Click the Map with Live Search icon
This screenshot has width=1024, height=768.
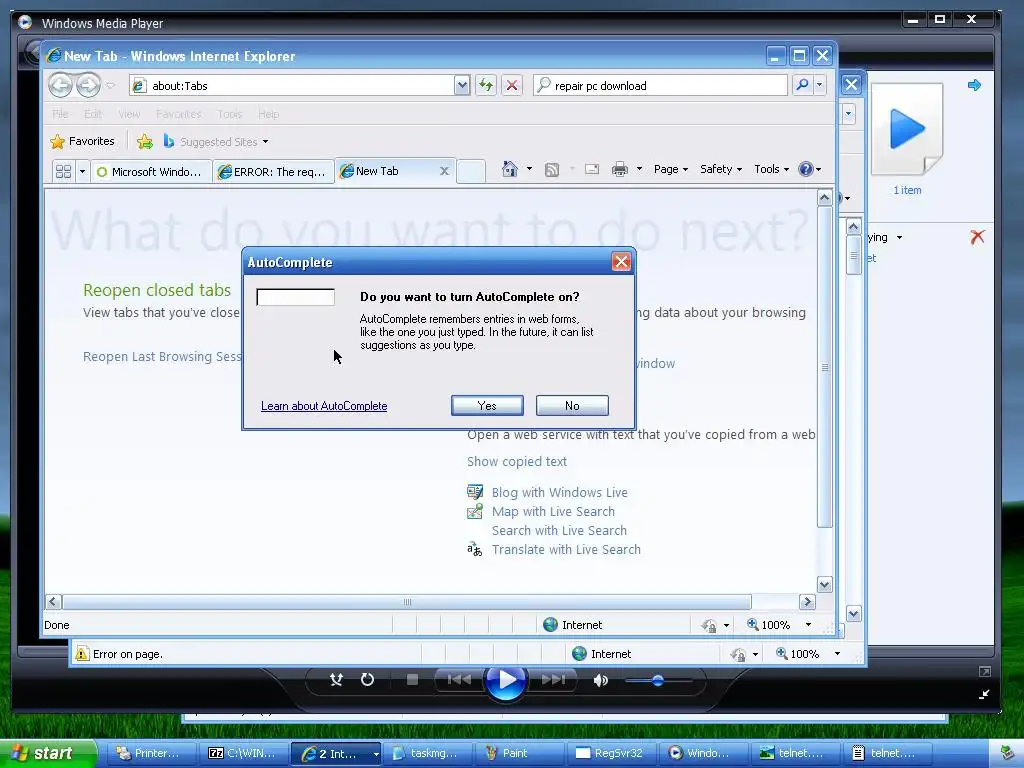(x=475, y=511)
